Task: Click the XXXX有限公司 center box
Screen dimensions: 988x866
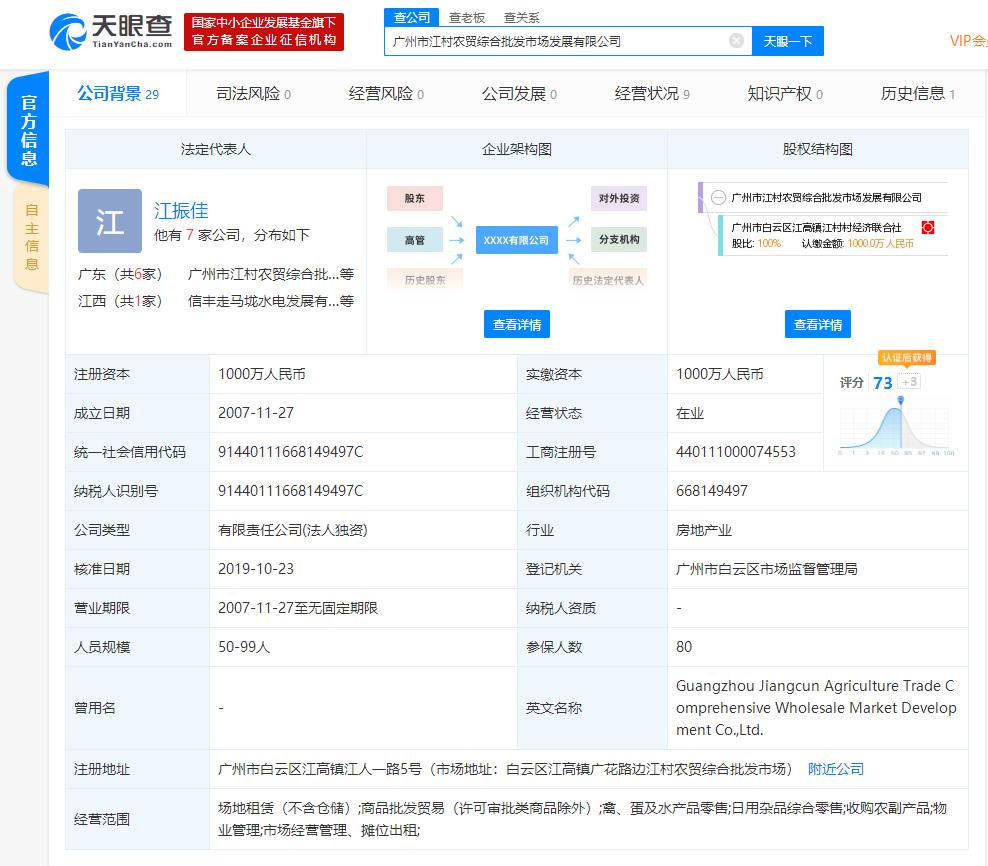Action: 517,240
